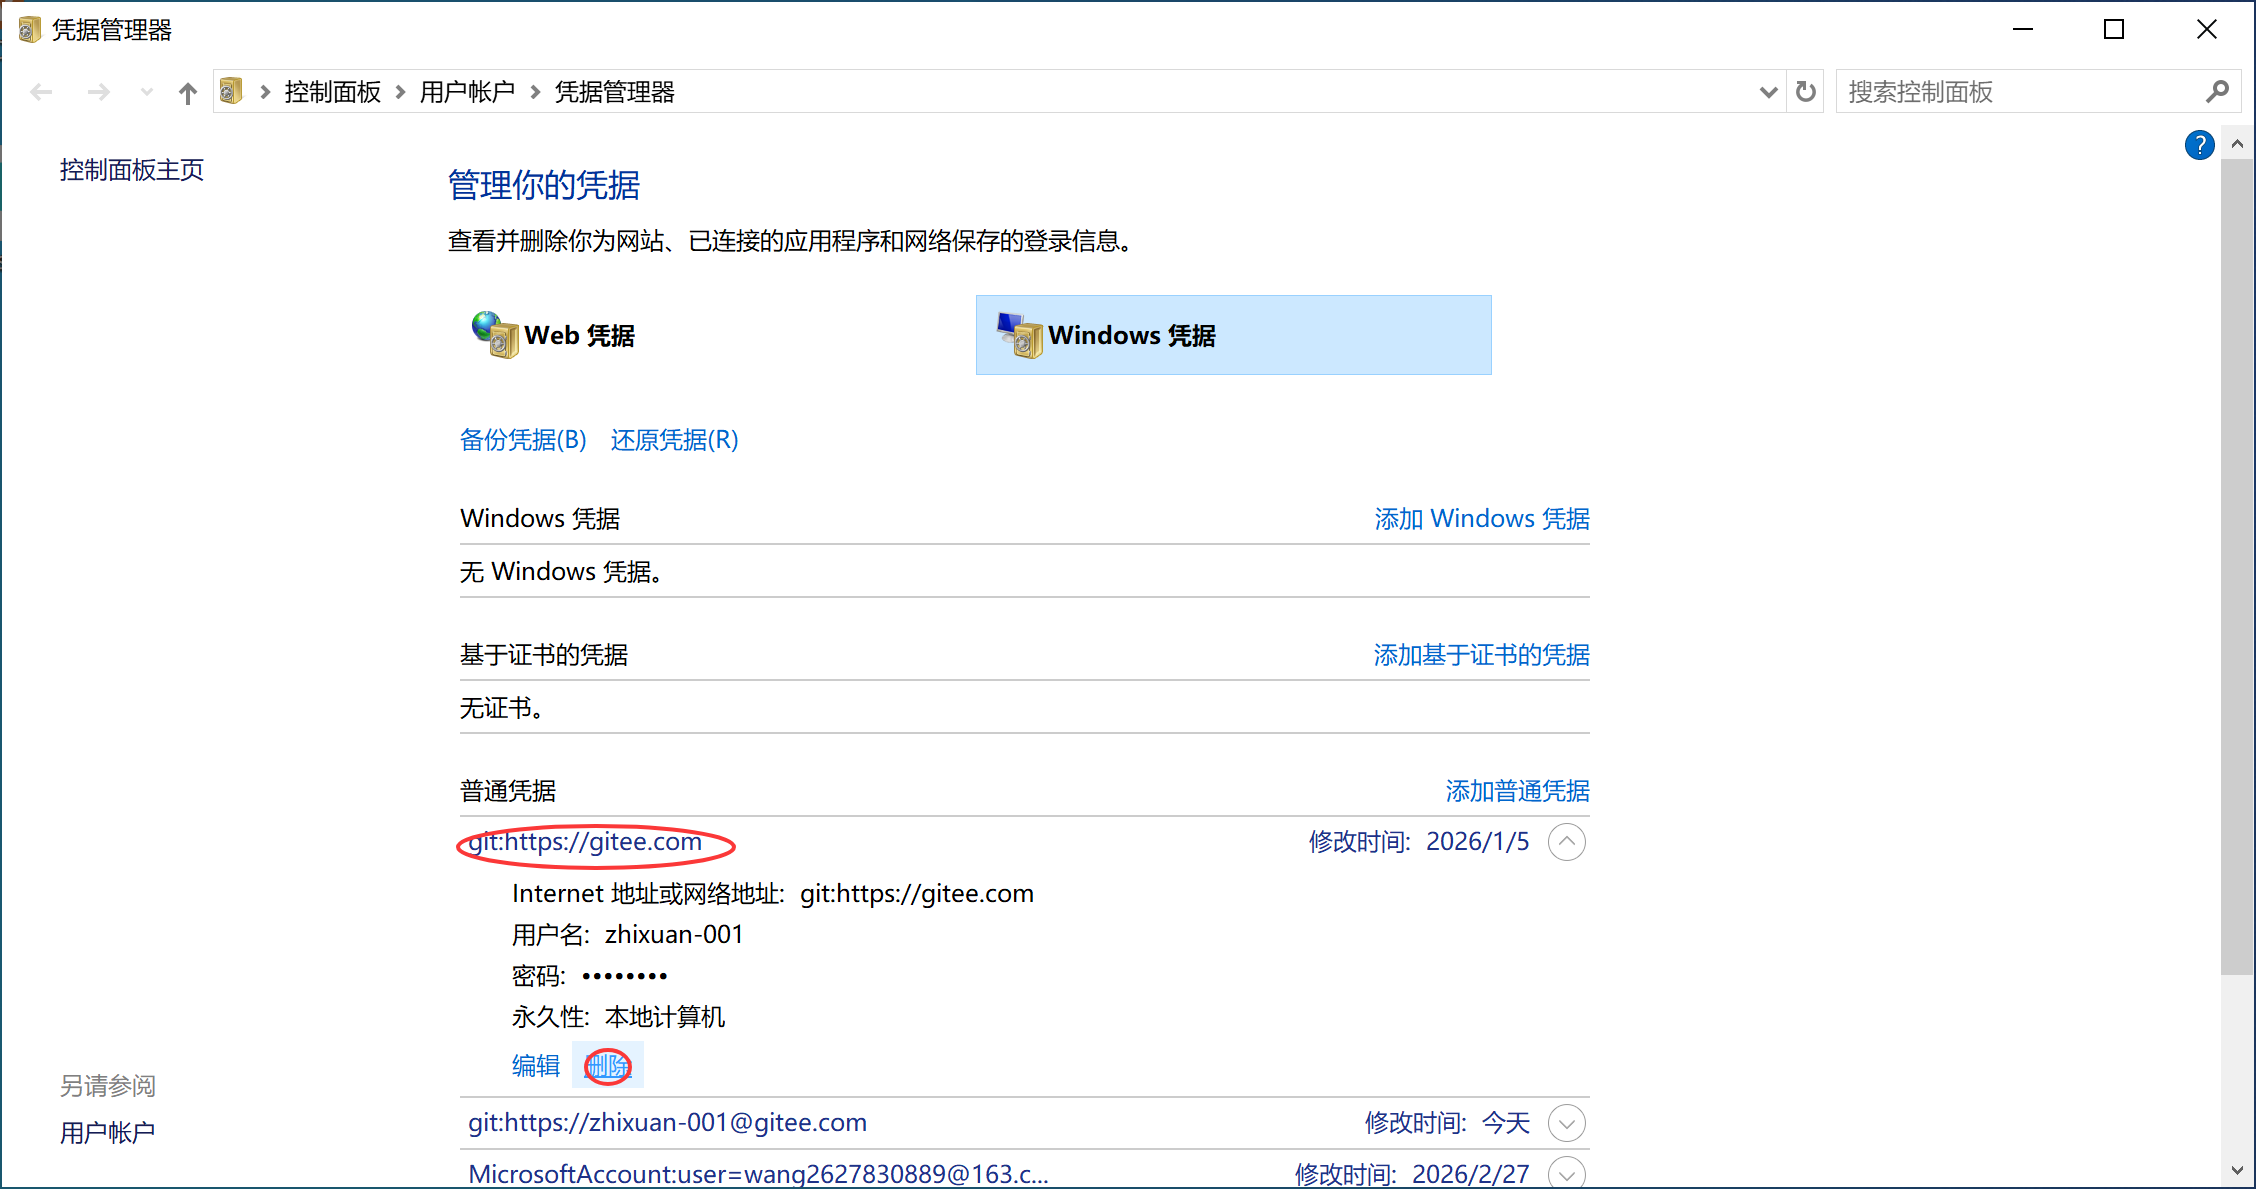The image size is (2256, 1189).
Task: Open address bar history dropdown
Action: pyautogui.click(x=1768, y=92)
